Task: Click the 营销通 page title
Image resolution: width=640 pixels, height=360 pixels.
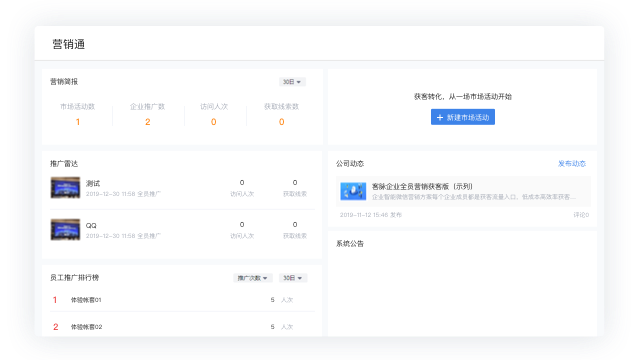Action: 69,44
